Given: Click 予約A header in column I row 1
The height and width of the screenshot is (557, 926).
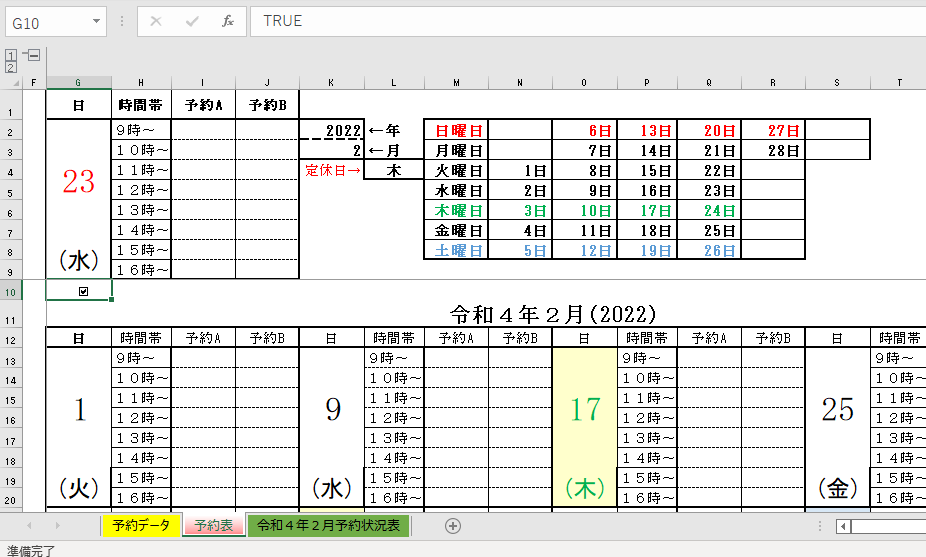Looking at the screenshot, I should (x=203, y=105).
